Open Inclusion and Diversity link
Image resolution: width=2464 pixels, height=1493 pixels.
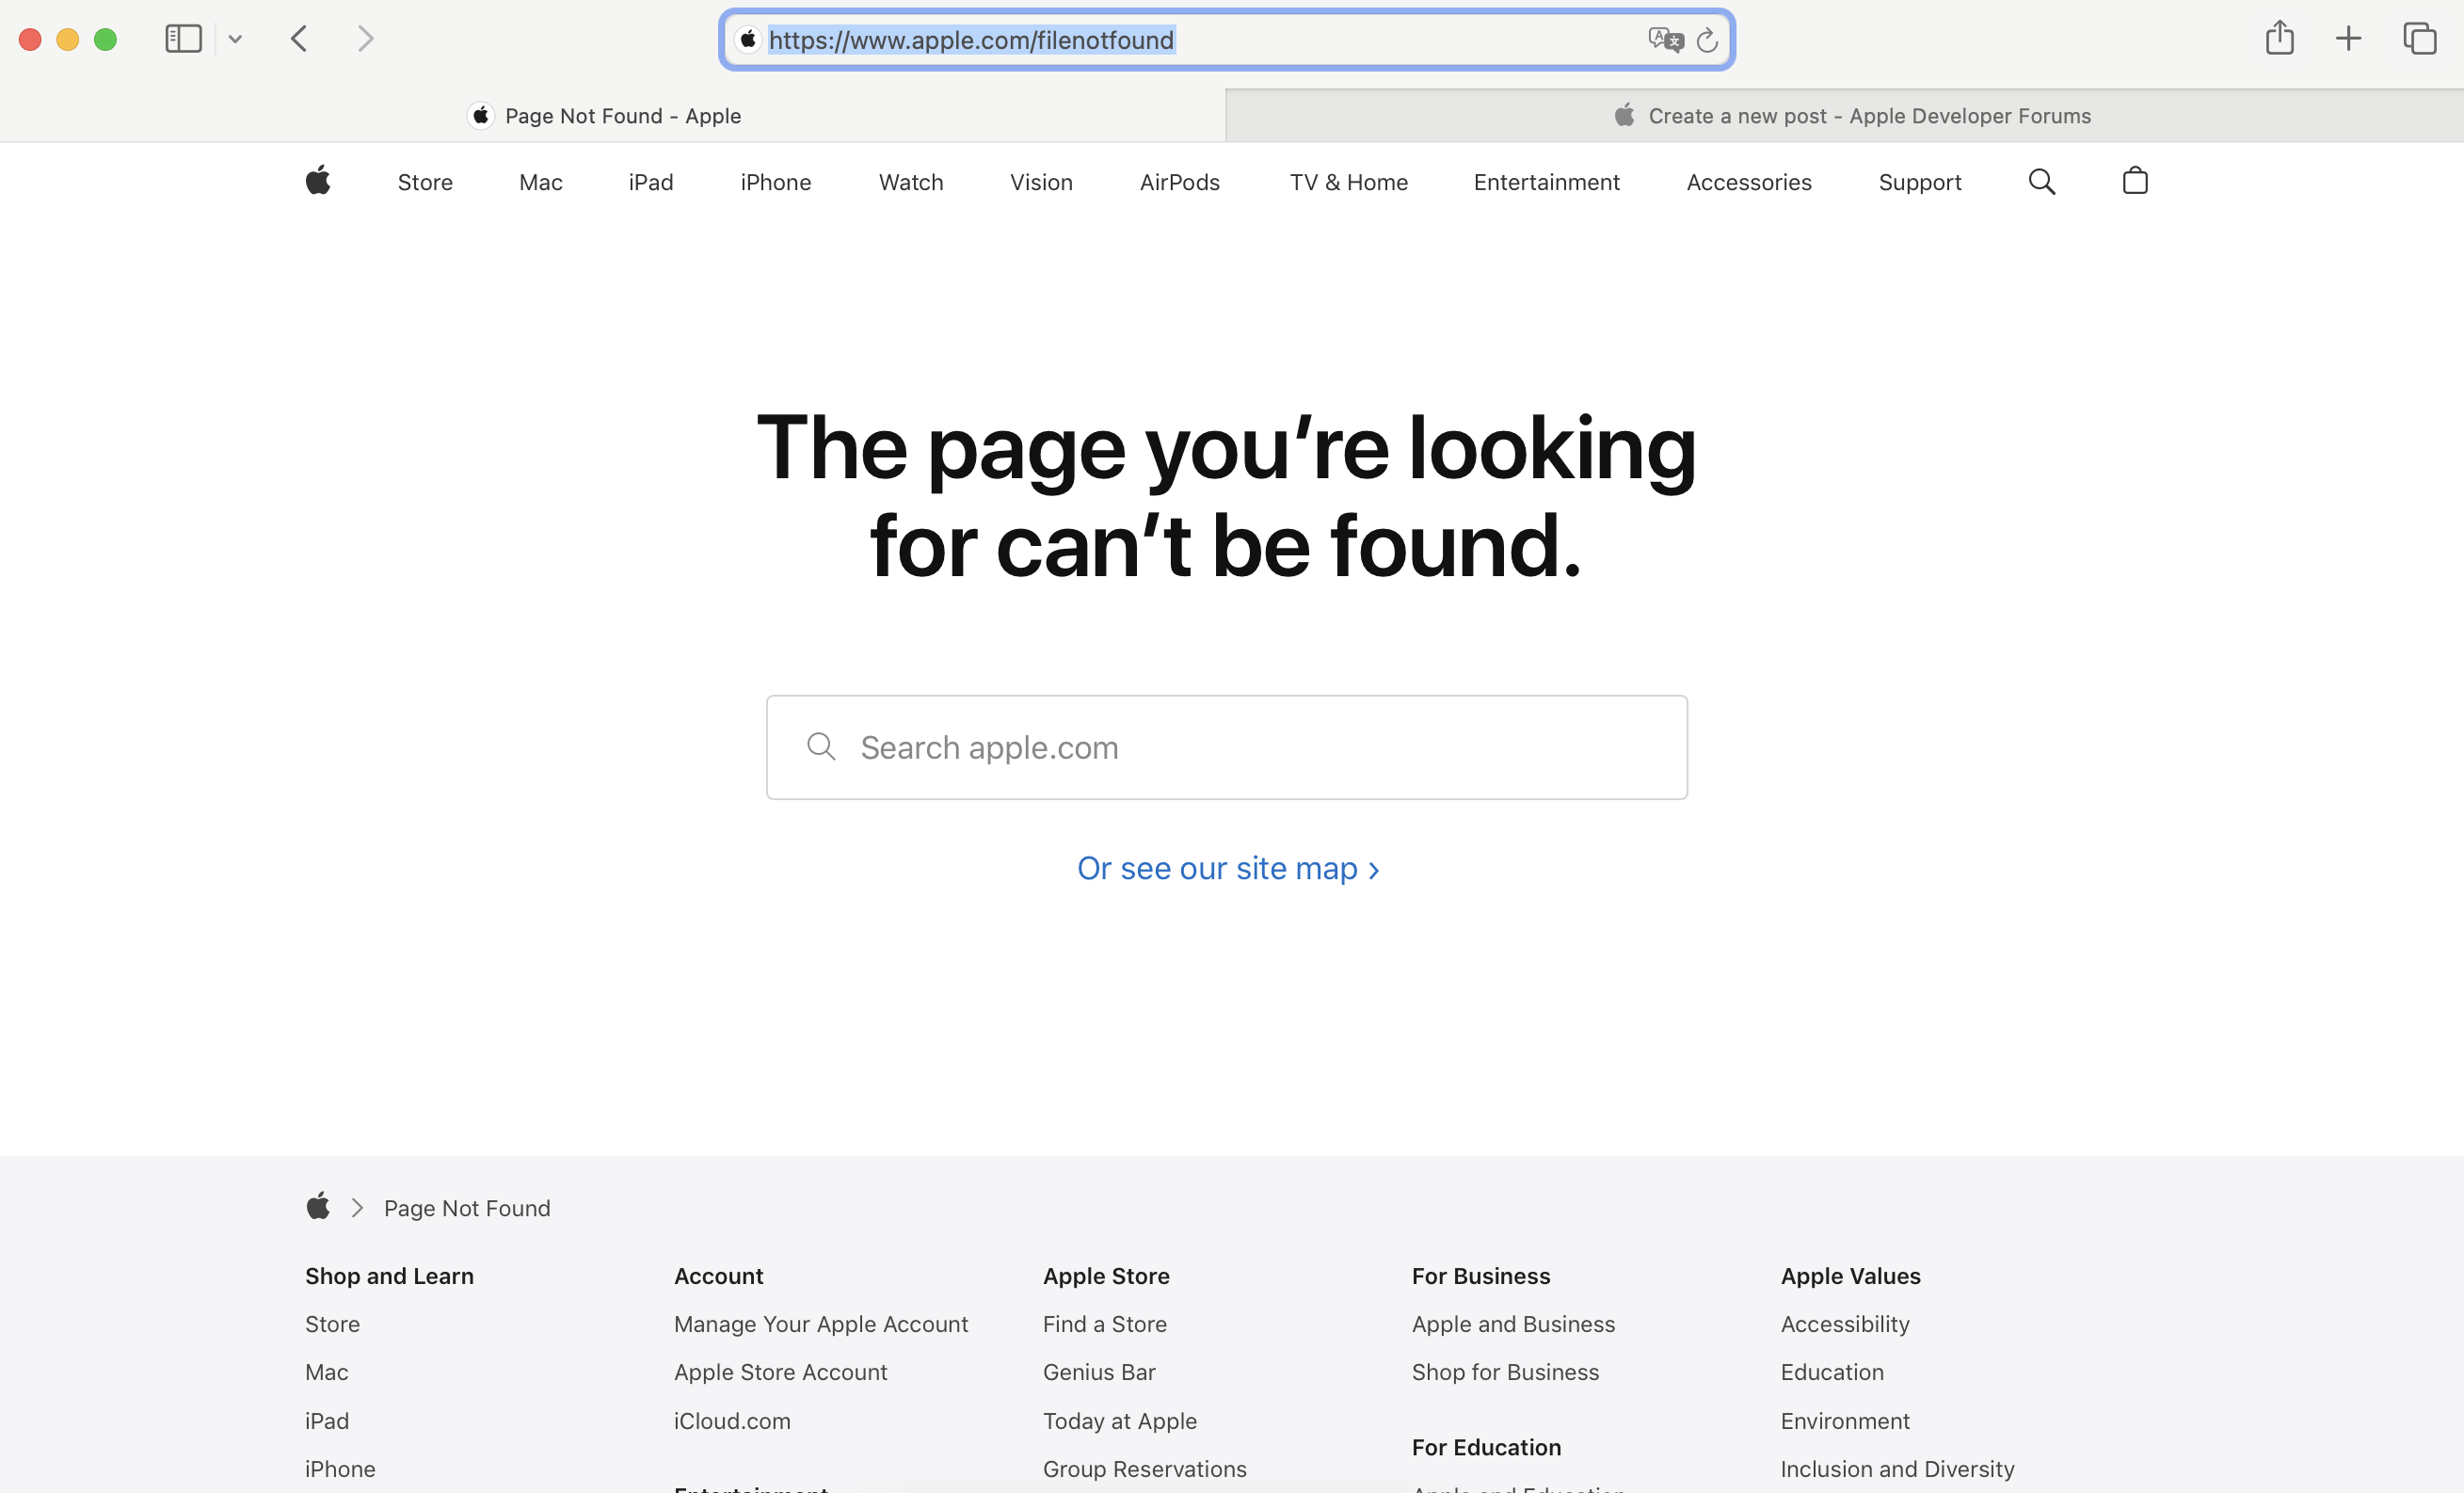pyautogui.click(x=1897, y=1469)
